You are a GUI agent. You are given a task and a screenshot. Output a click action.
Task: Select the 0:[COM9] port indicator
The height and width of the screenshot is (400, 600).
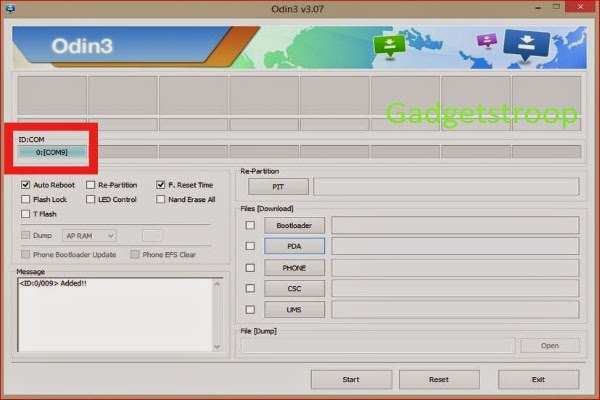coord(52,152)
